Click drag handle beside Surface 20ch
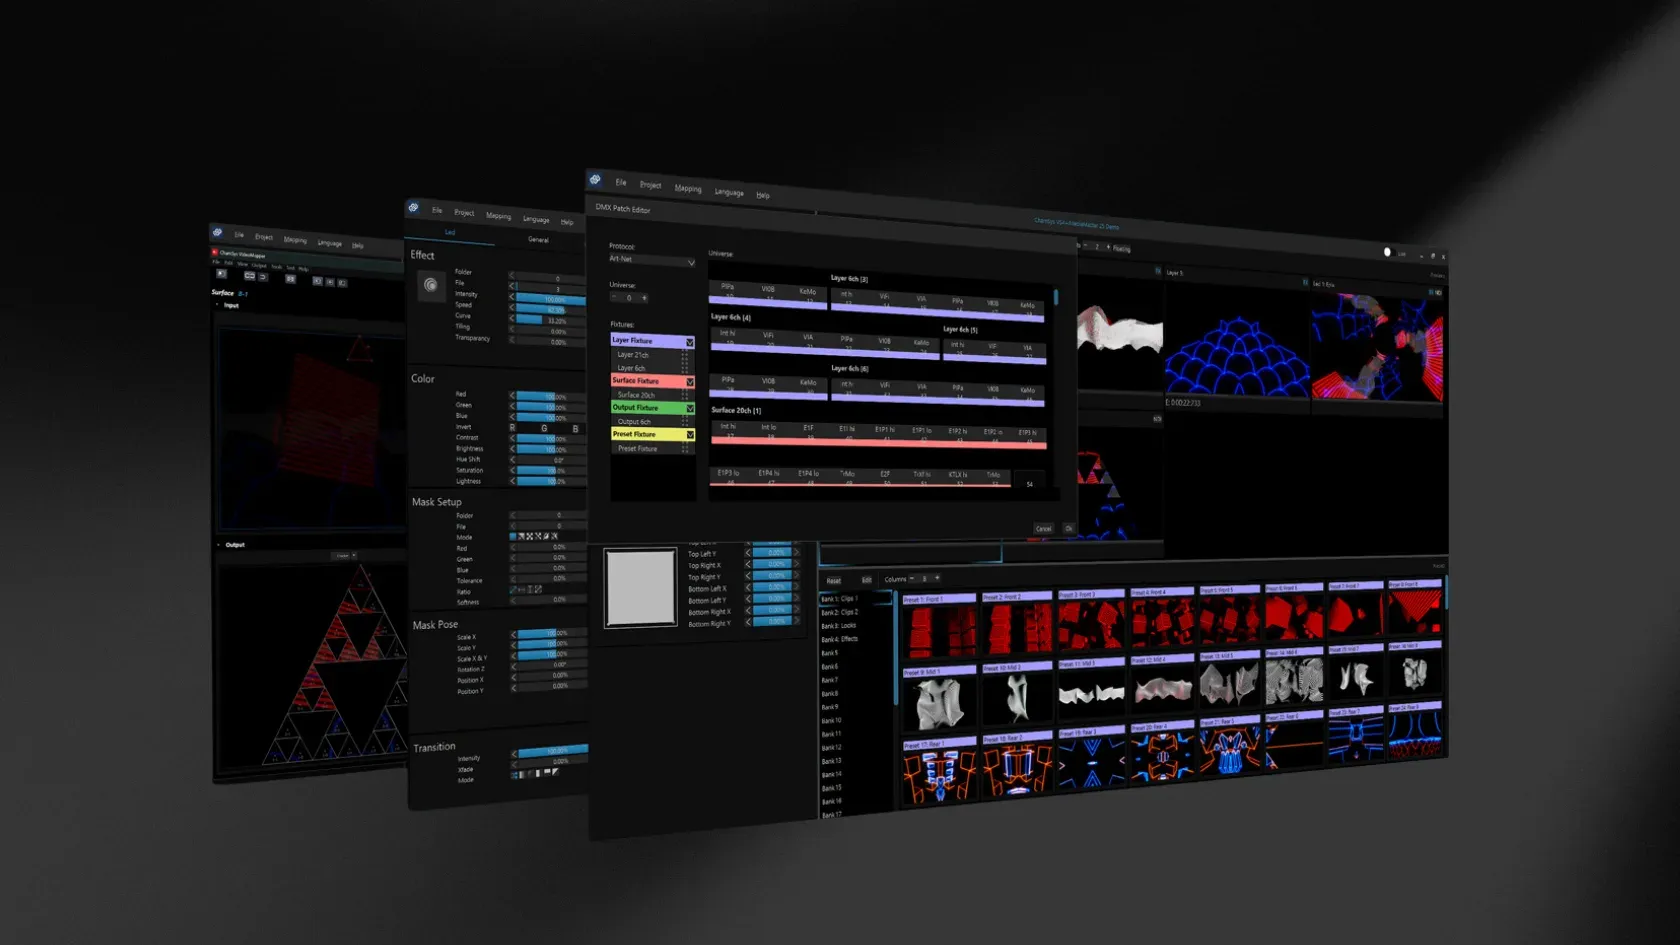The image size is (1680, 945). click(685, 395)
